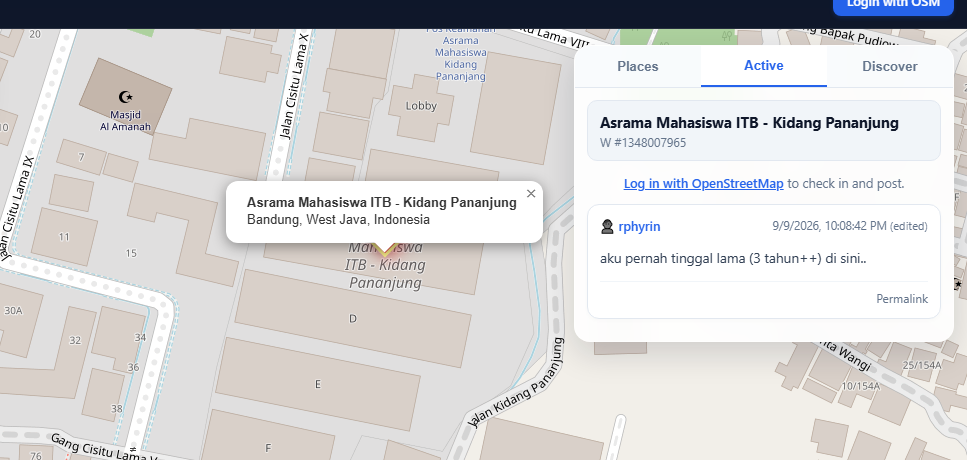
Task: Click the comment timestamp 9/9/2026
Action: pos(829,226)
